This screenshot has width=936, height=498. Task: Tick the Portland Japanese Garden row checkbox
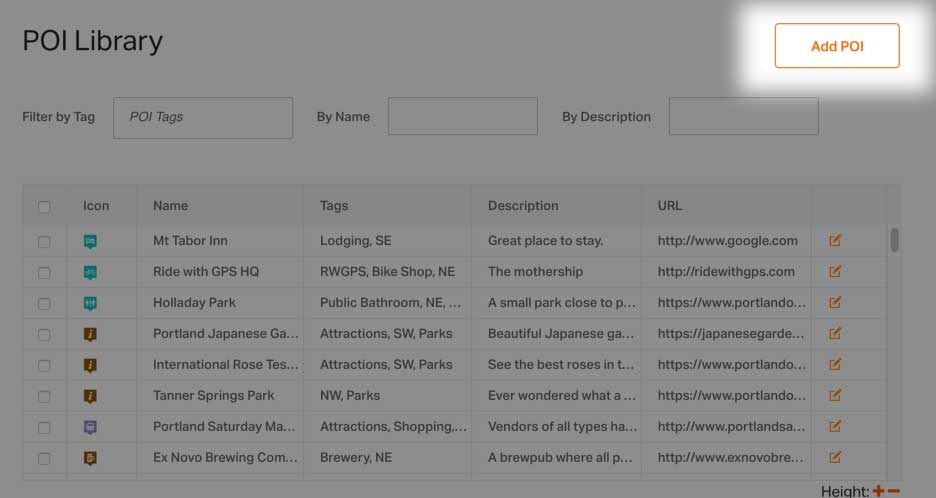(x=44, y=335)
